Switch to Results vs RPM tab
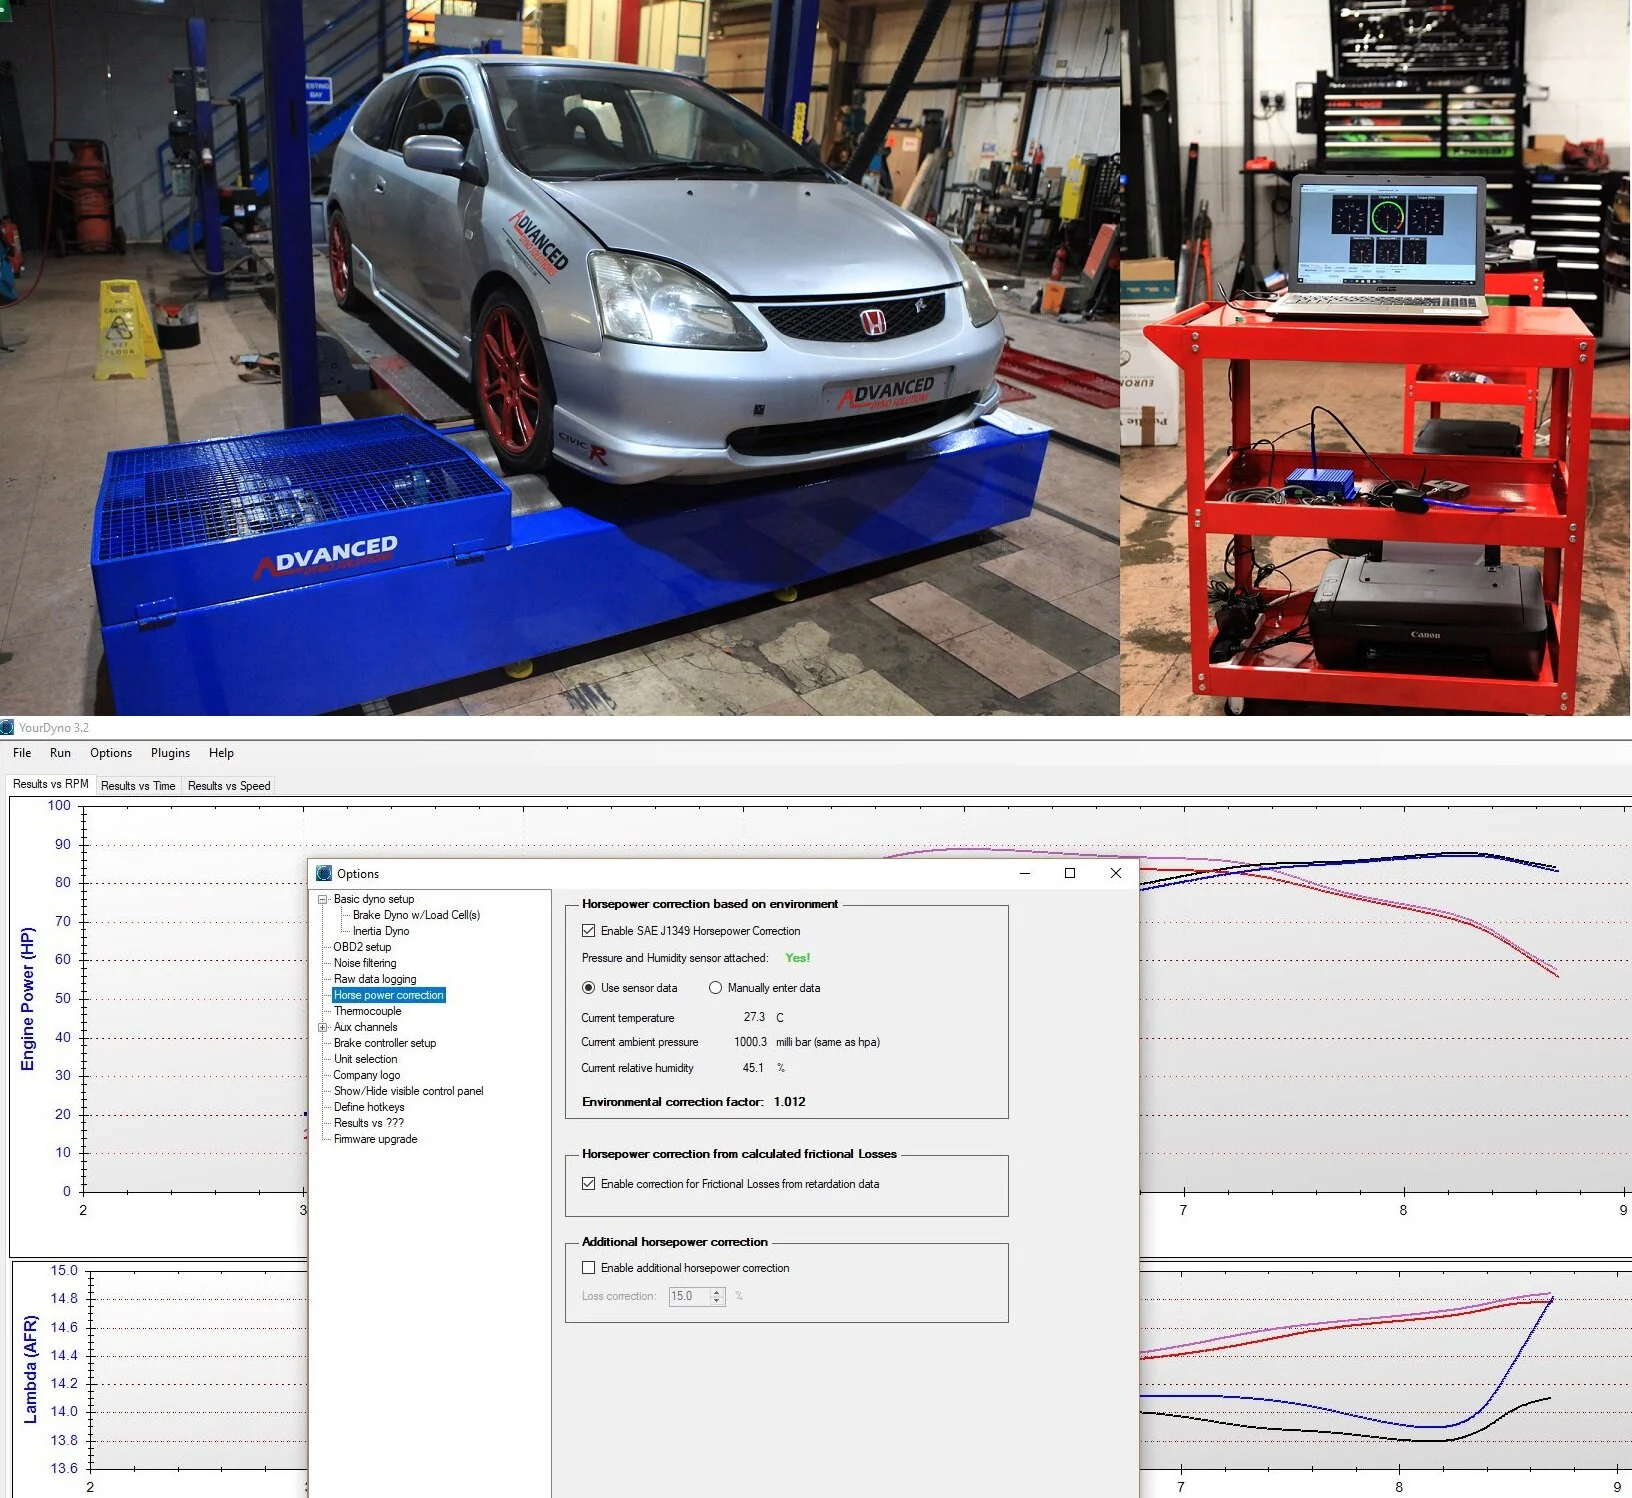Image resolution: width=1632 pixels, height=1498 pixels. [50, 784]
